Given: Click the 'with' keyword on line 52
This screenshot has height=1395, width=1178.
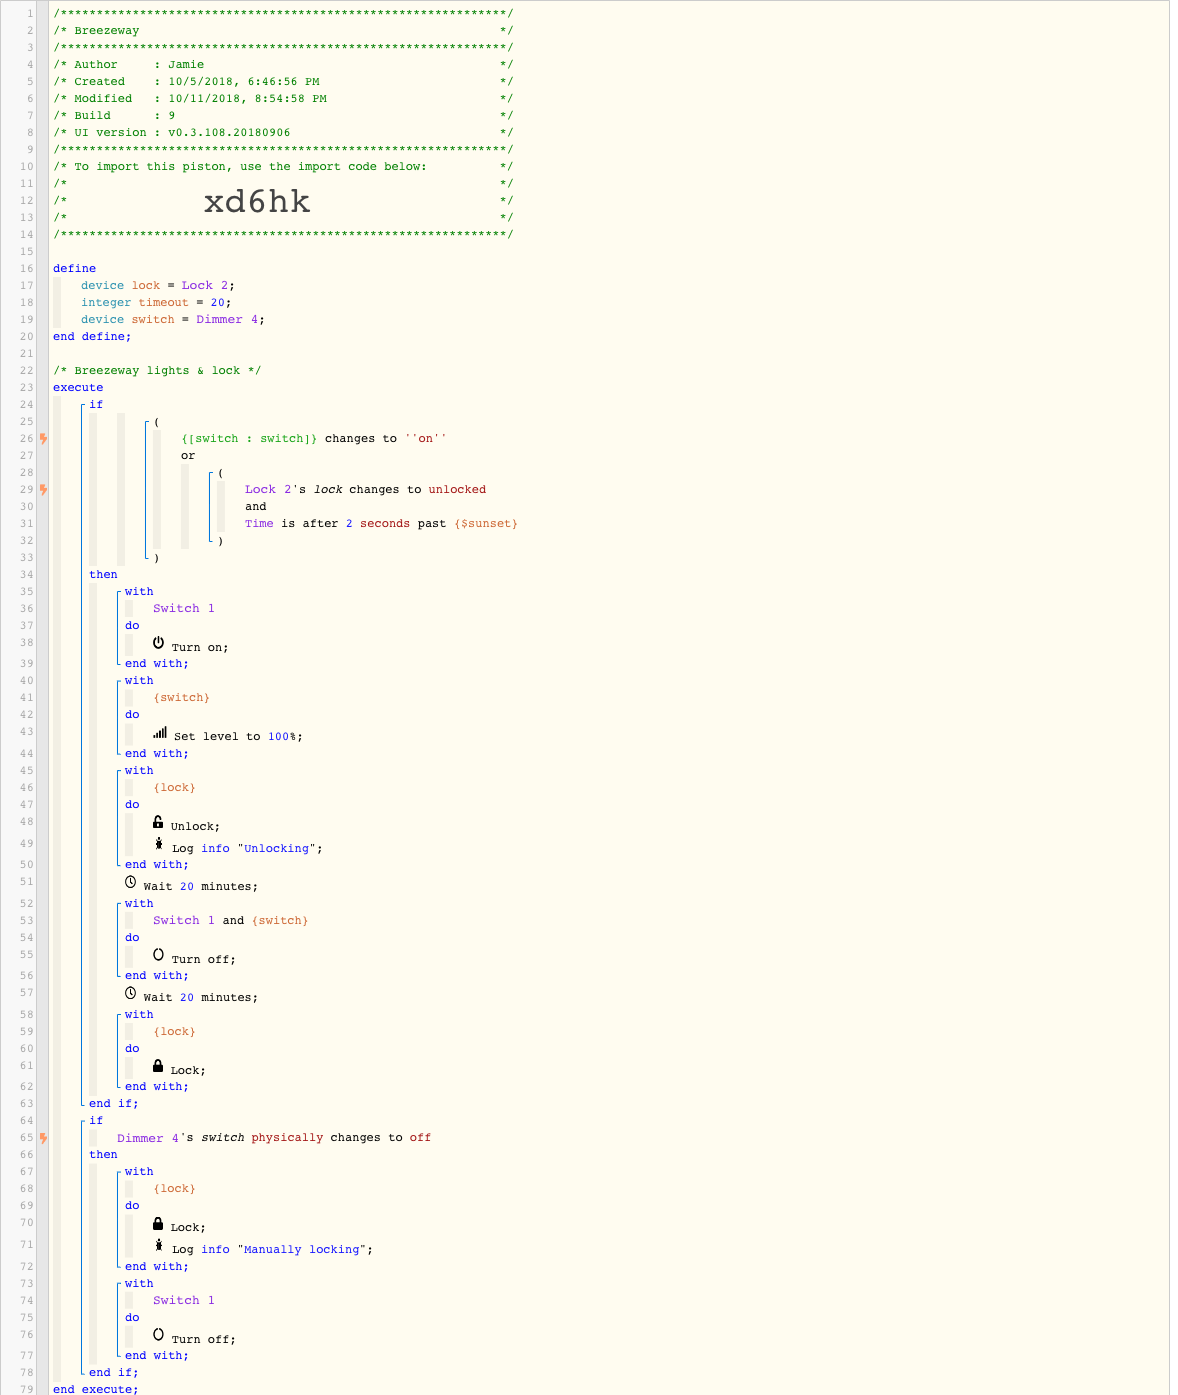Looking at the screenshot, I should click(x=139, y=903).
